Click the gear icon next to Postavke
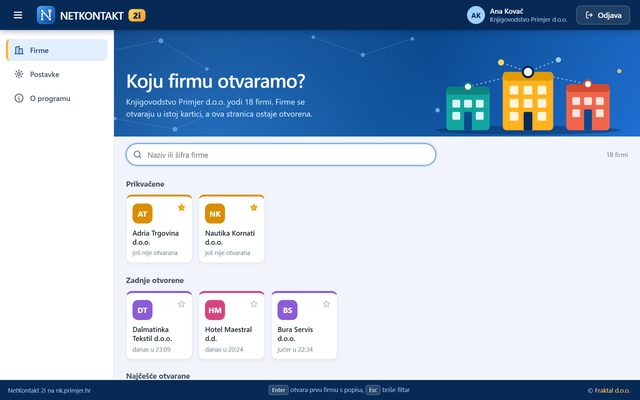 tap(19, 74)
